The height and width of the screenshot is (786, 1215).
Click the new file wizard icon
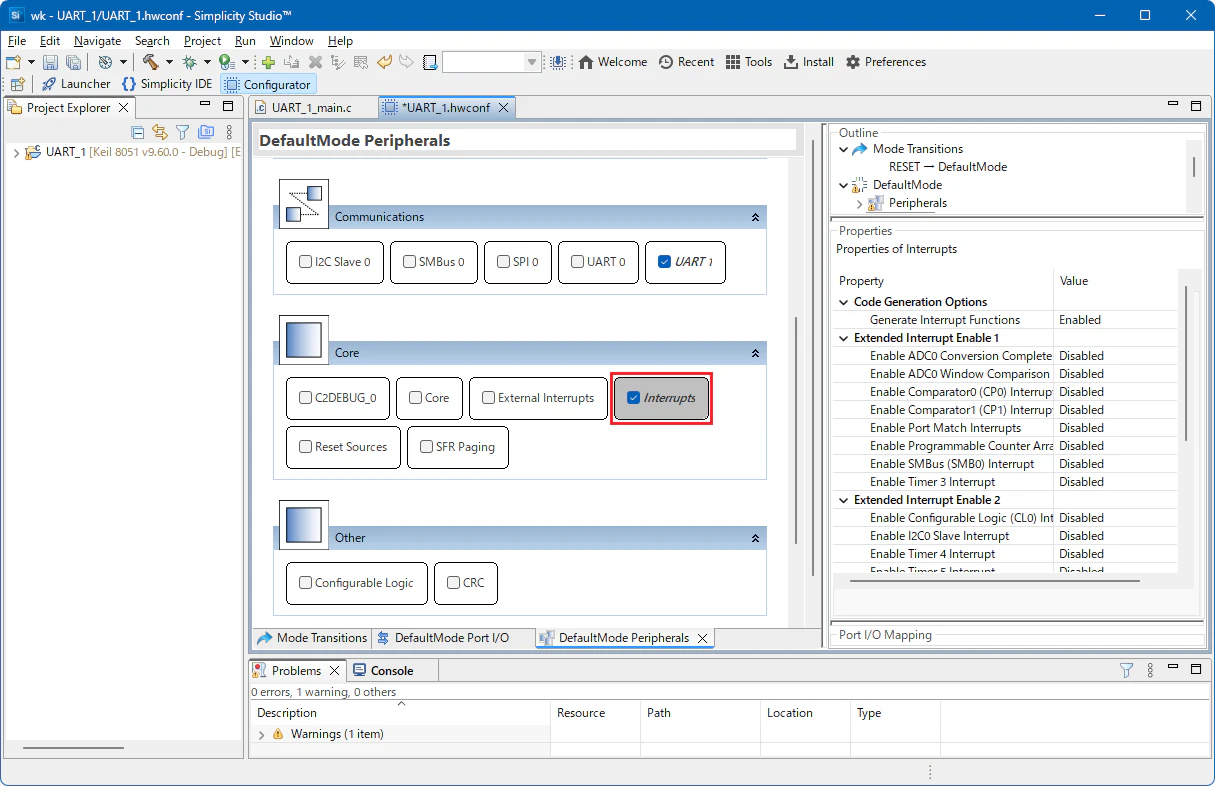[14, 62]
